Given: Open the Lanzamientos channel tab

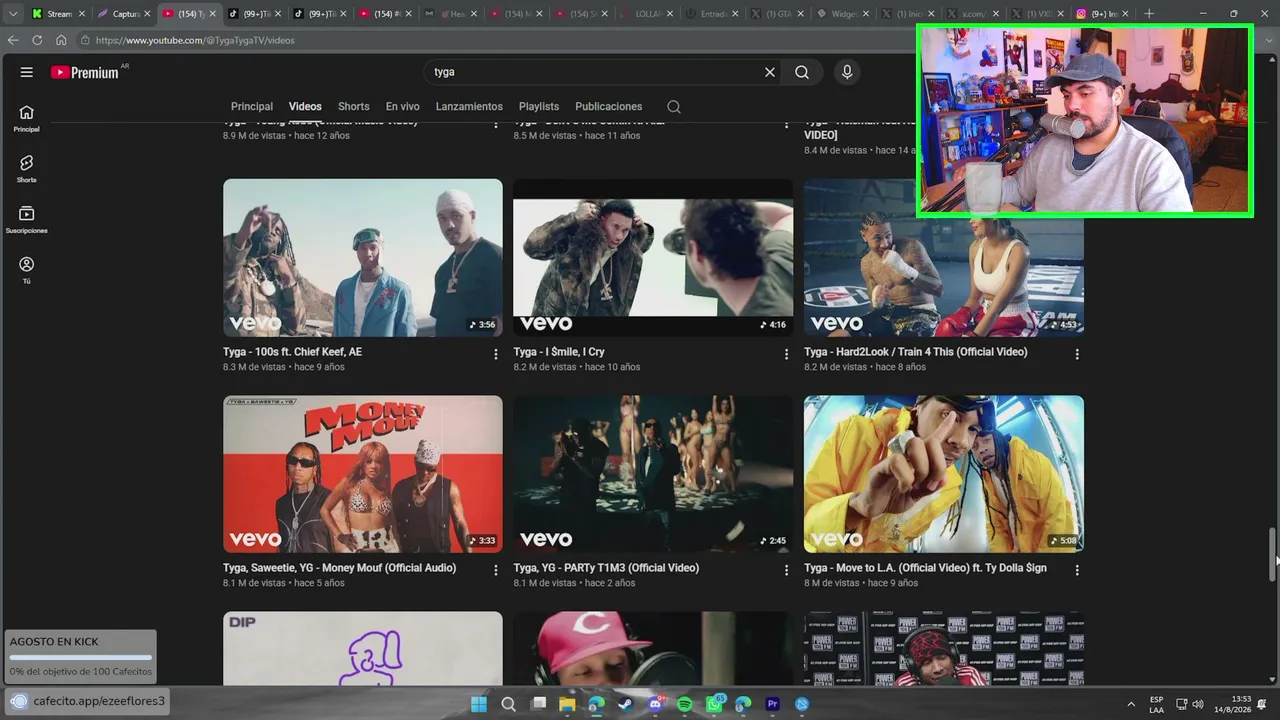Looking at the screenshot, I should pos(469,107).
